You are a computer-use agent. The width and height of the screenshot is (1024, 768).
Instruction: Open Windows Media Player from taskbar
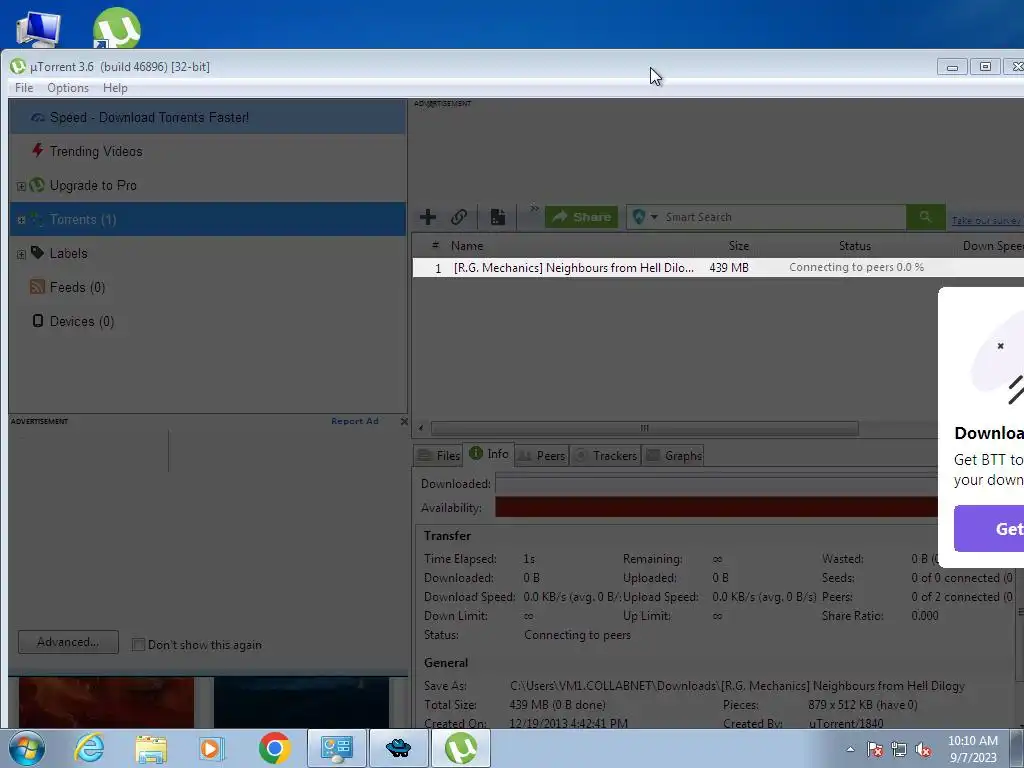pyautogui.click(x=211, y=748)
